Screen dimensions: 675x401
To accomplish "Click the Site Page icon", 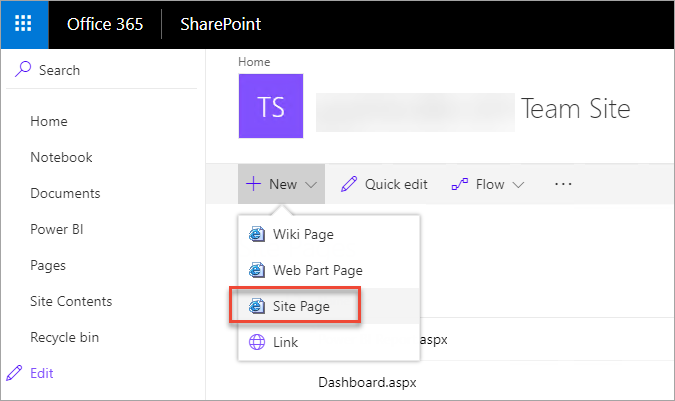I will point(257,306).
